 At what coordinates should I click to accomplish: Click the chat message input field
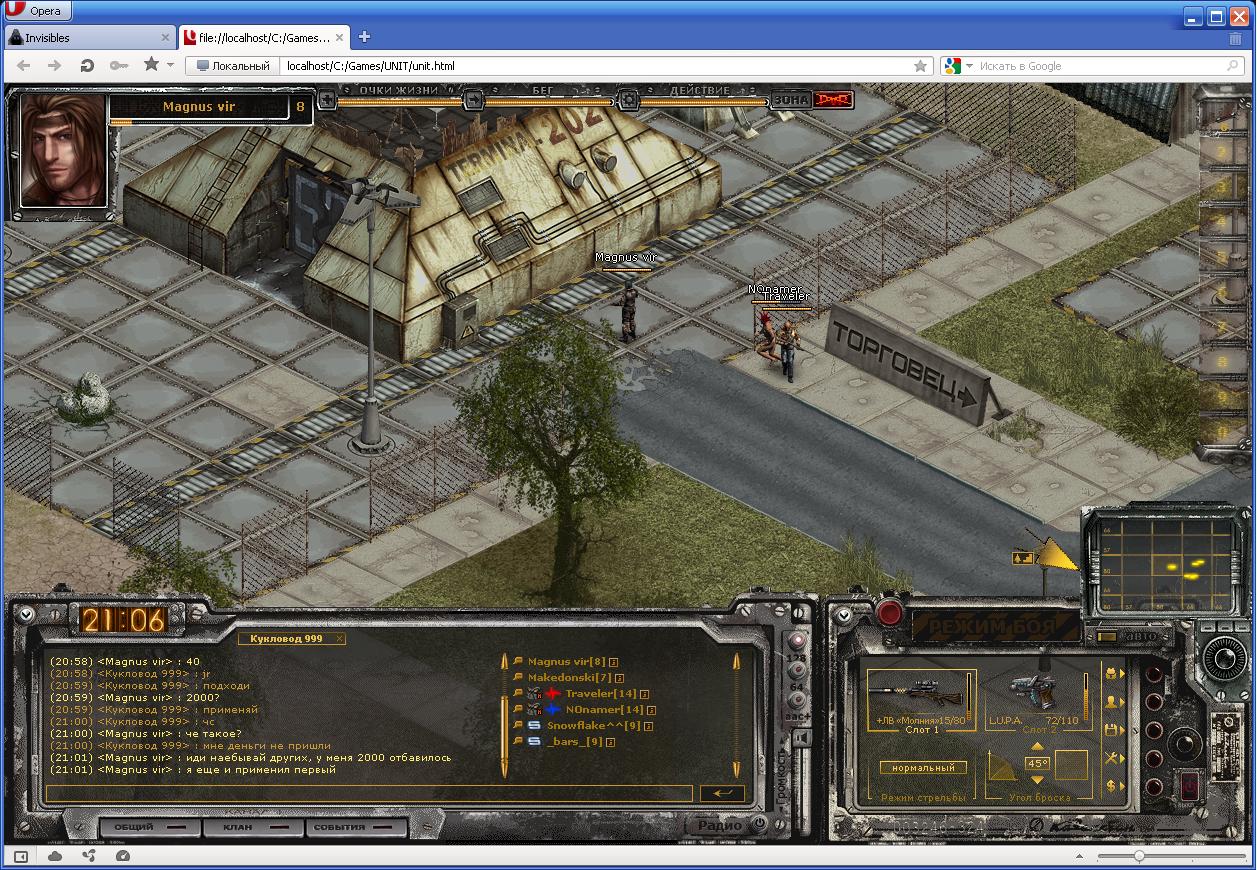pos(369,793)
